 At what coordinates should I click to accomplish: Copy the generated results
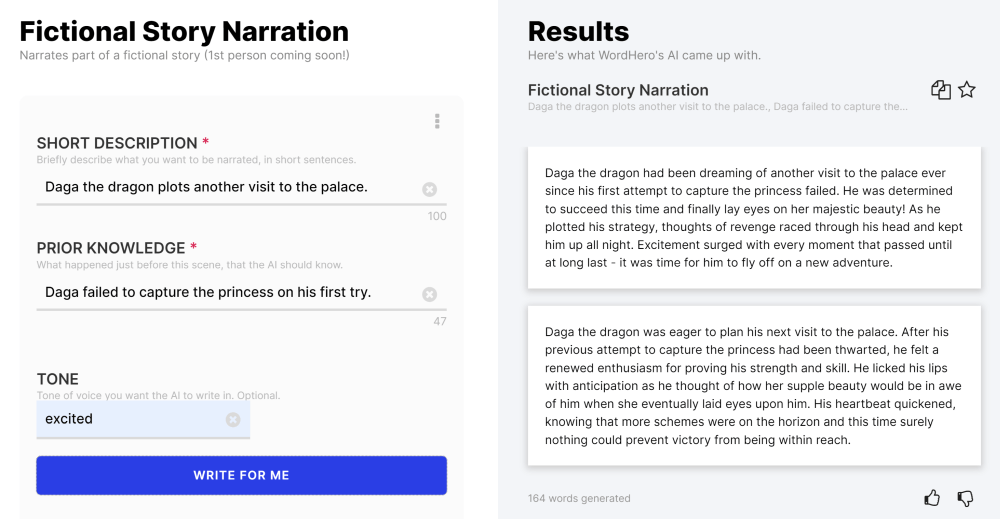click(940, 90)
